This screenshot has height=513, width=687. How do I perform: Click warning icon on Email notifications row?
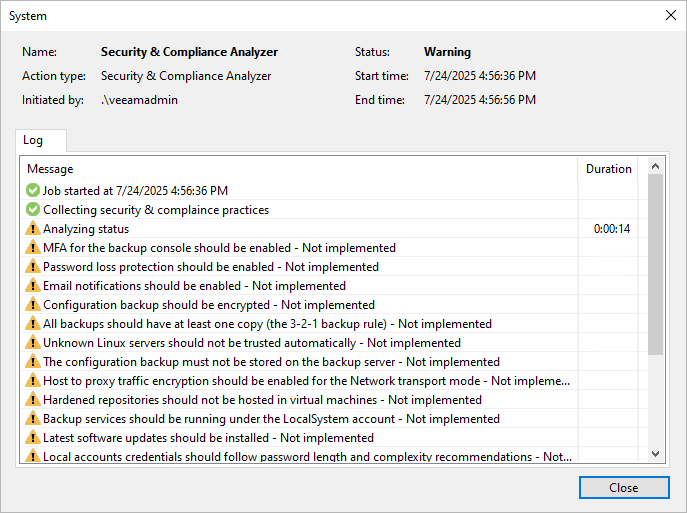33,286
